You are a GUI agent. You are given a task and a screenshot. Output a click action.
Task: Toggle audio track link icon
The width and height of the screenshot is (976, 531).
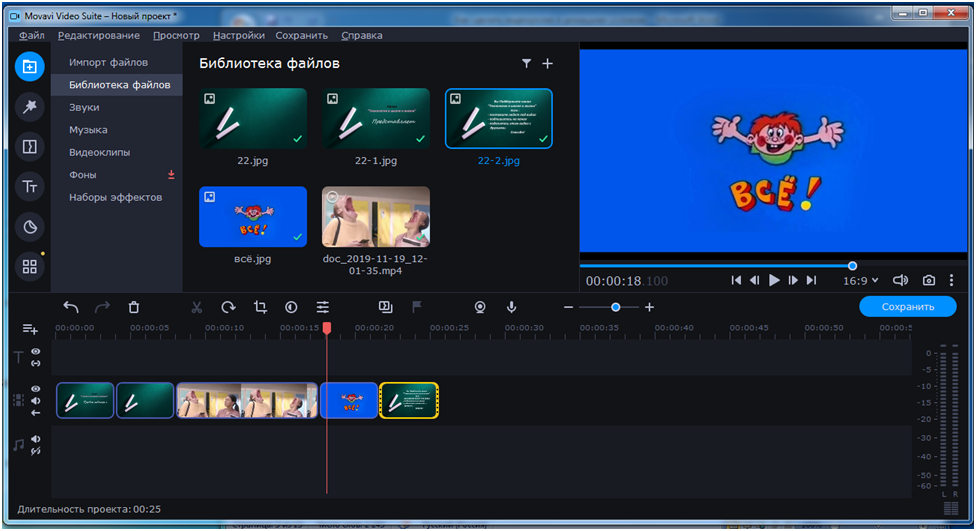click(35, 451)
